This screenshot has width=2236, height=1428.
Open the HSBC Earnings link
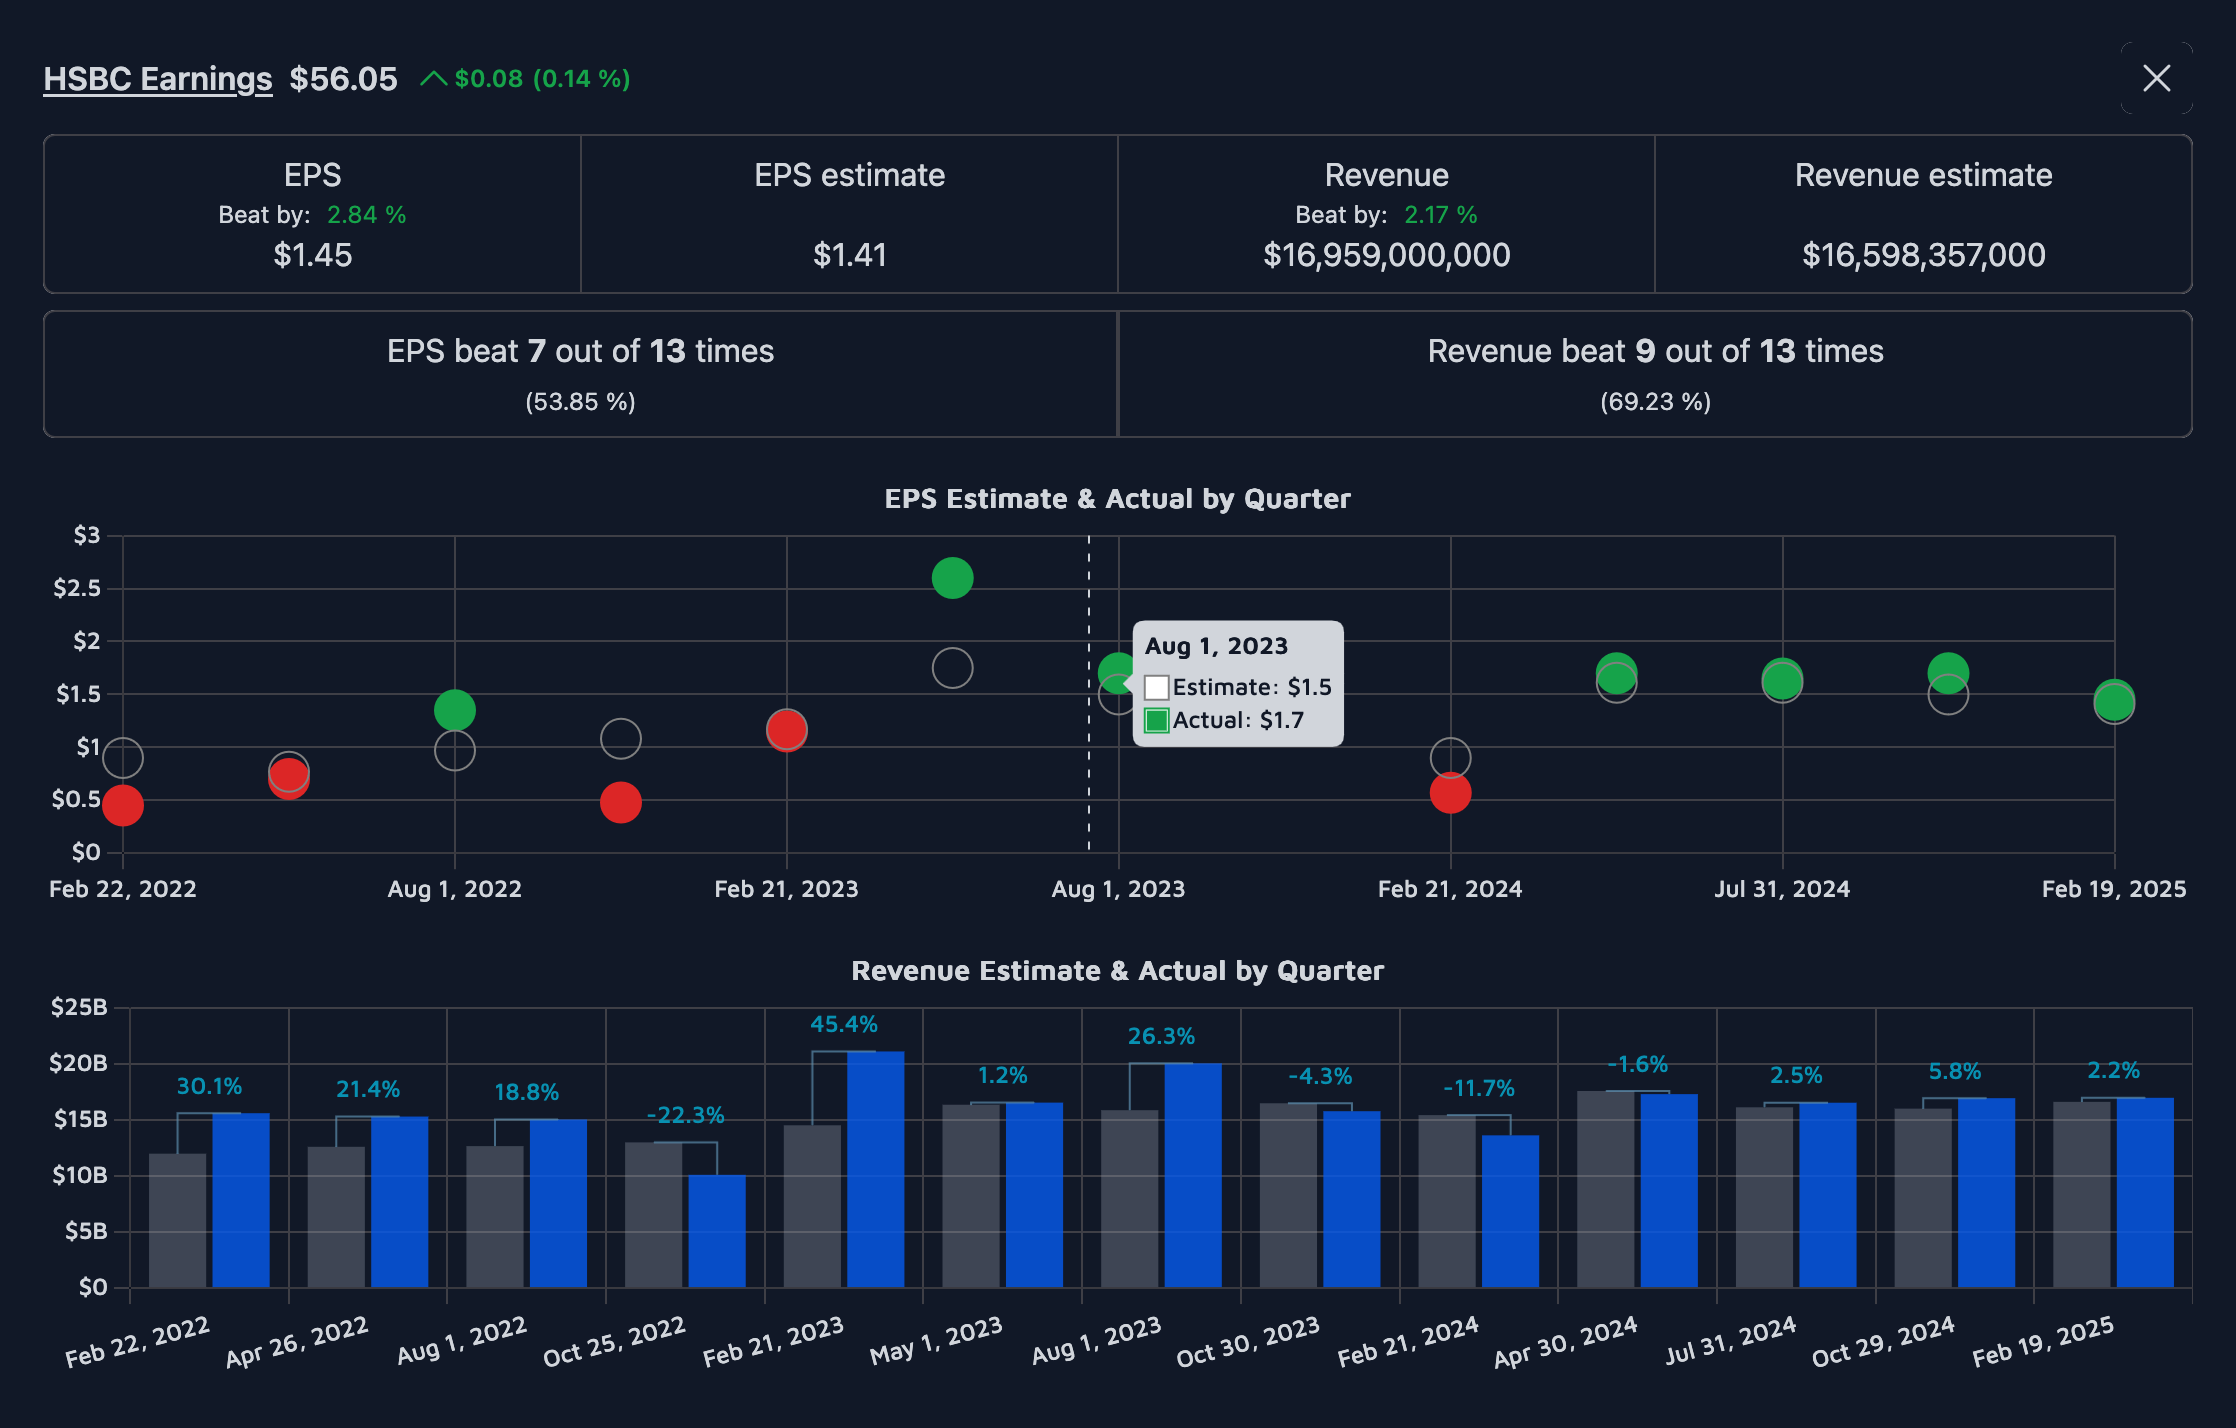click(158, 78)
